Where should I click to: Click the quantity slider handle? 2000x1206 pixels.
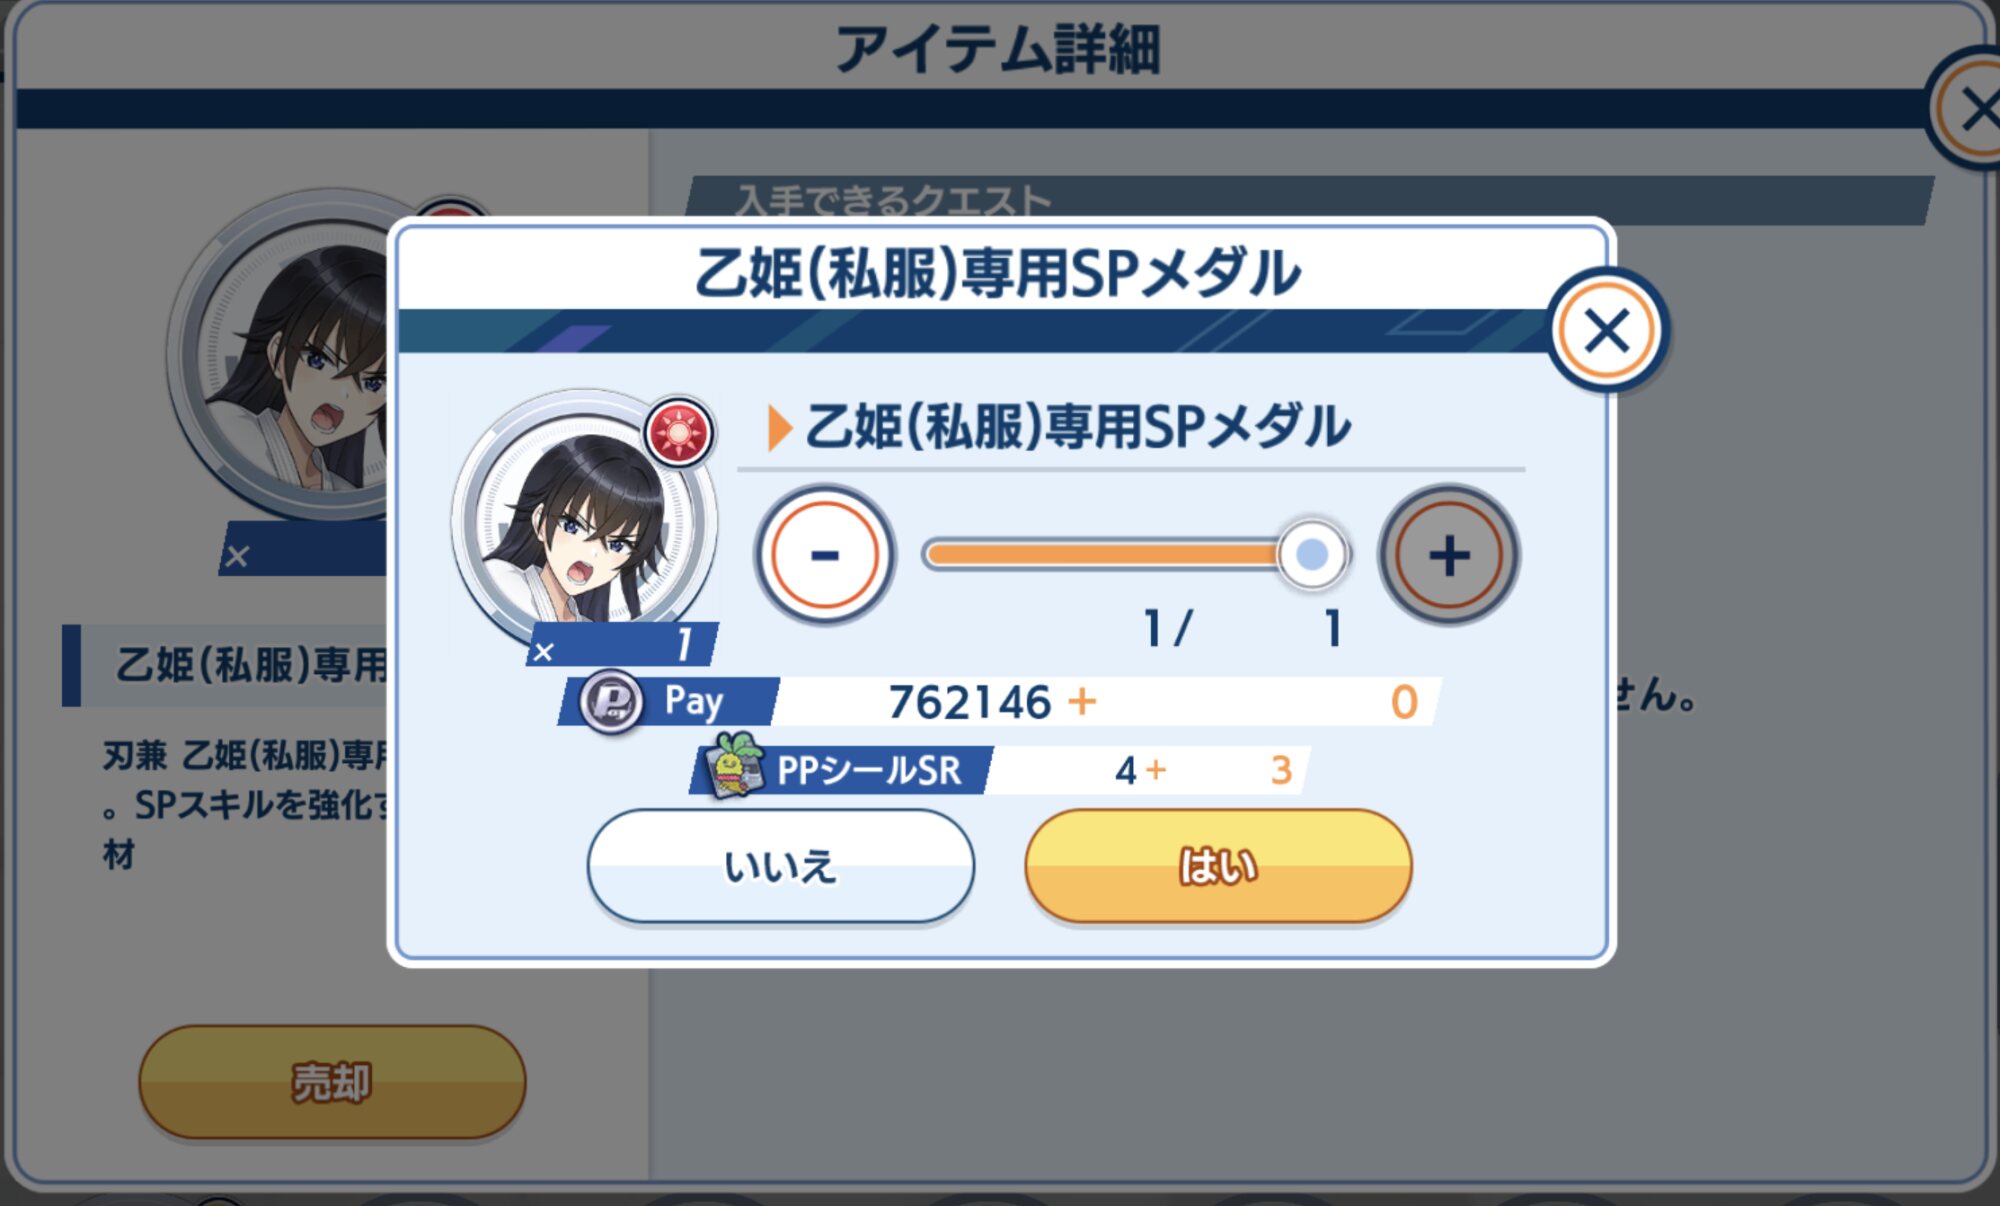1312,554
